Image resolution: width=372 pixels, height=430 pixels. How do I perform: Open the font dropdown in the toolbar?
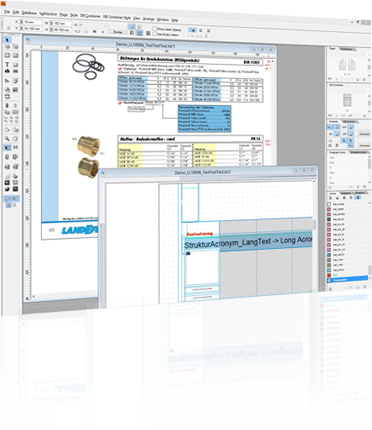pos(91,25)
